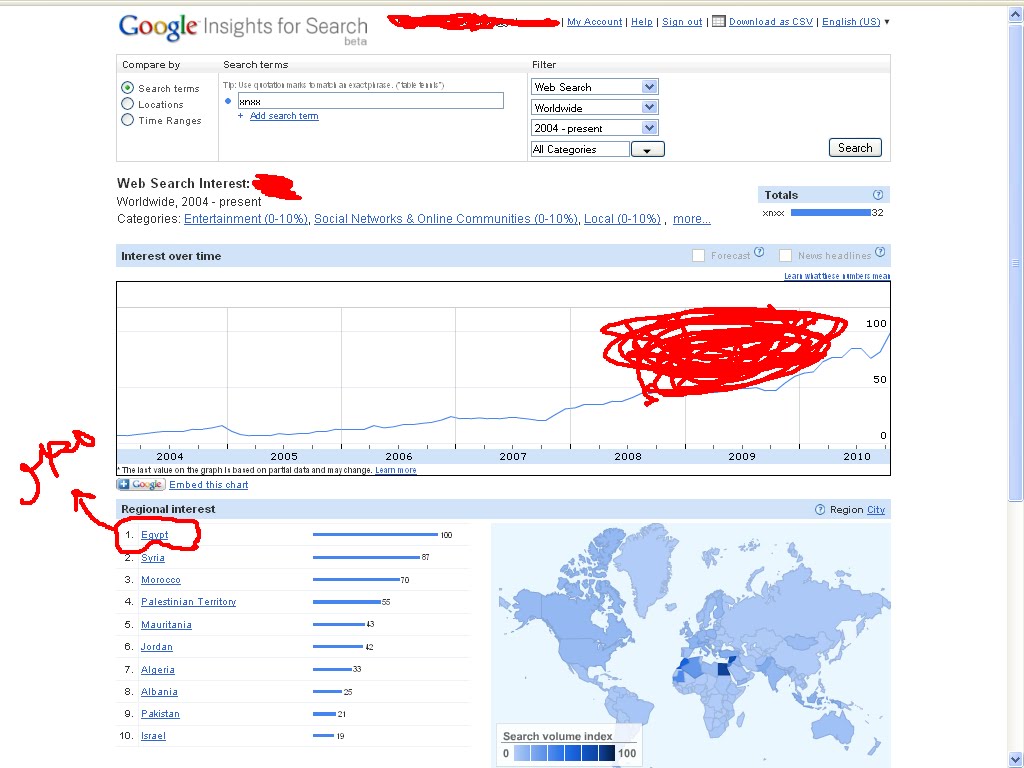Click the Totals blue bar
The width and height of the screenshot is (1024, 768).
click(830, 212)
